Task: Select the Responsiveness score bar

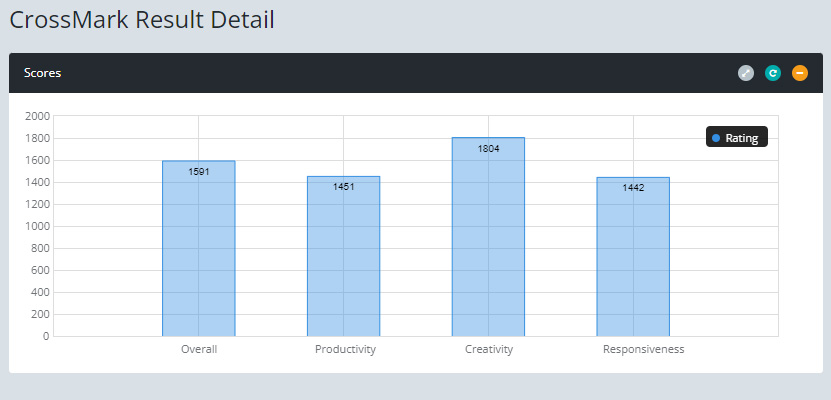Action: click(x=633, y=257)
